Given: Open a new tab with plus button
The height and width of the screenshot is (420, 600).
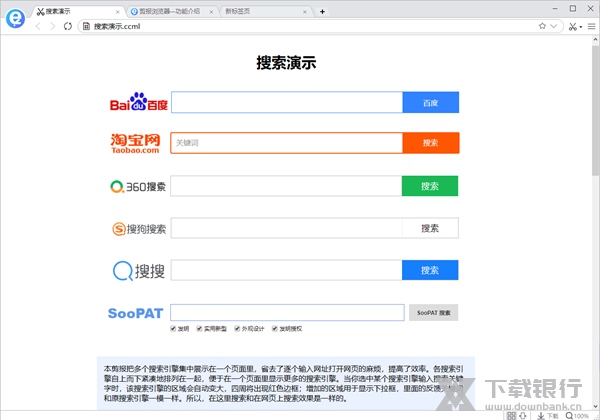Looking at the screenshot, I should click(322, 11).
